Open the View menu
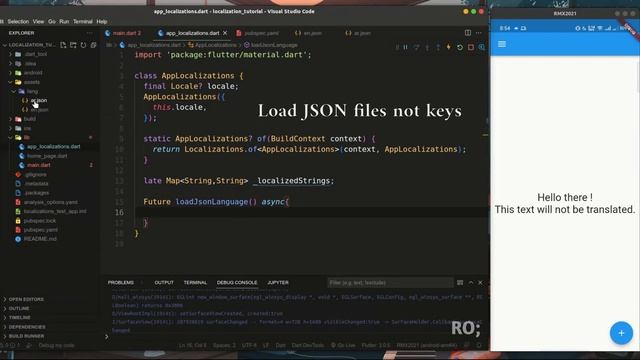Viewport: 640px width, 360px height. point(38,22)
